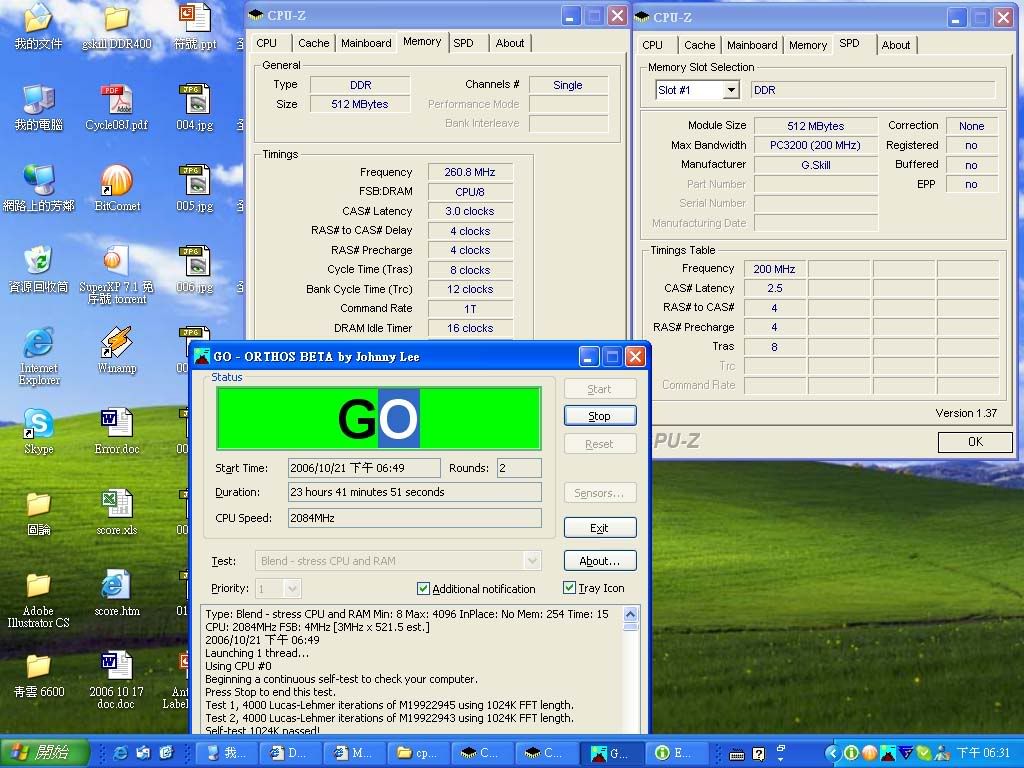The height and width of the screenshot is (768, 1024).
Task: Click the disabled Start button in Orthos
Action: pos(600,389)
